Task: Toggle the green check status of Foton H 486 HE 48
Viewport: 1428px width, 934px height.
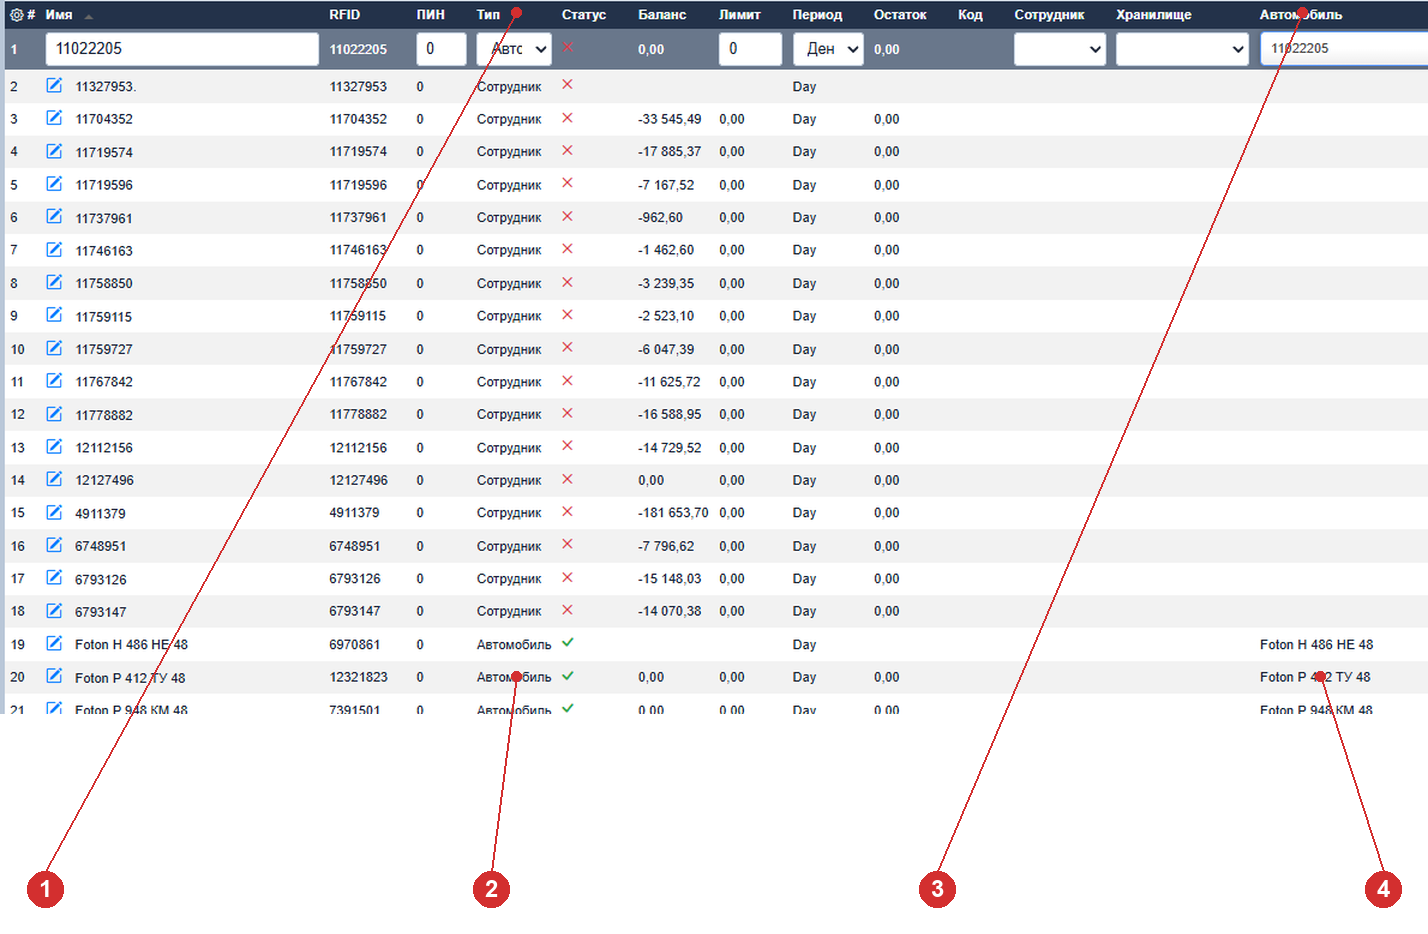Action: pyautogui.click(x=568, y=643)
